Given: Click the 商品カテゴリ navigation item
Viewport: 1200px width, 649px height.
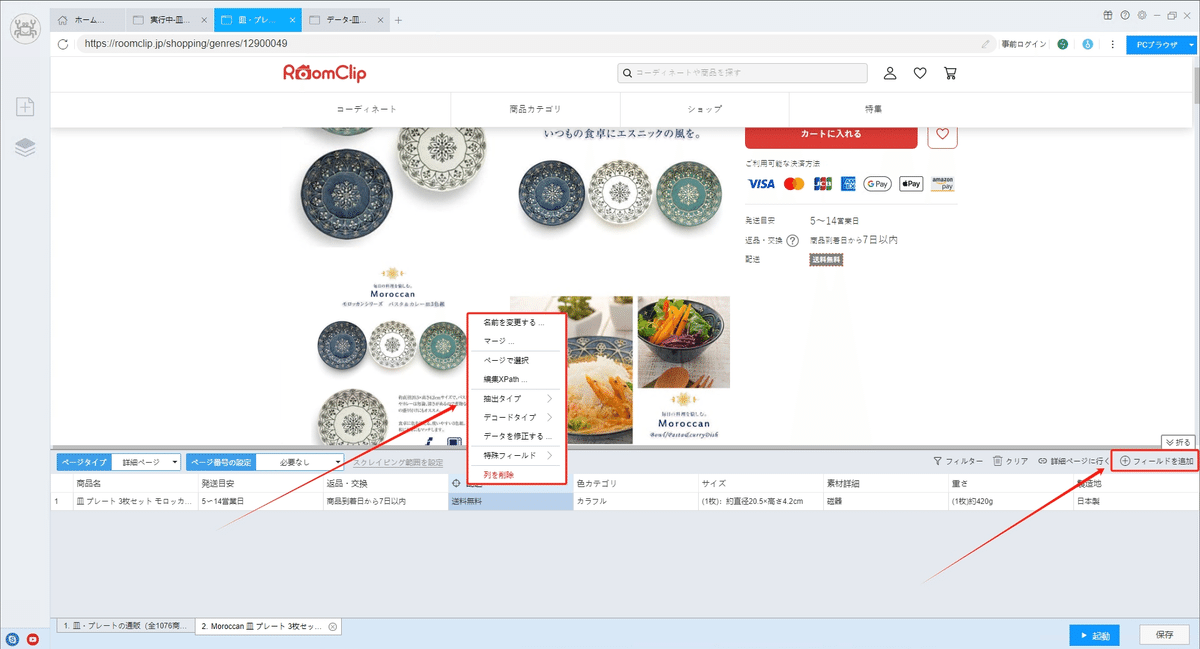Looking at the screenshot, I should click(535, 109).
